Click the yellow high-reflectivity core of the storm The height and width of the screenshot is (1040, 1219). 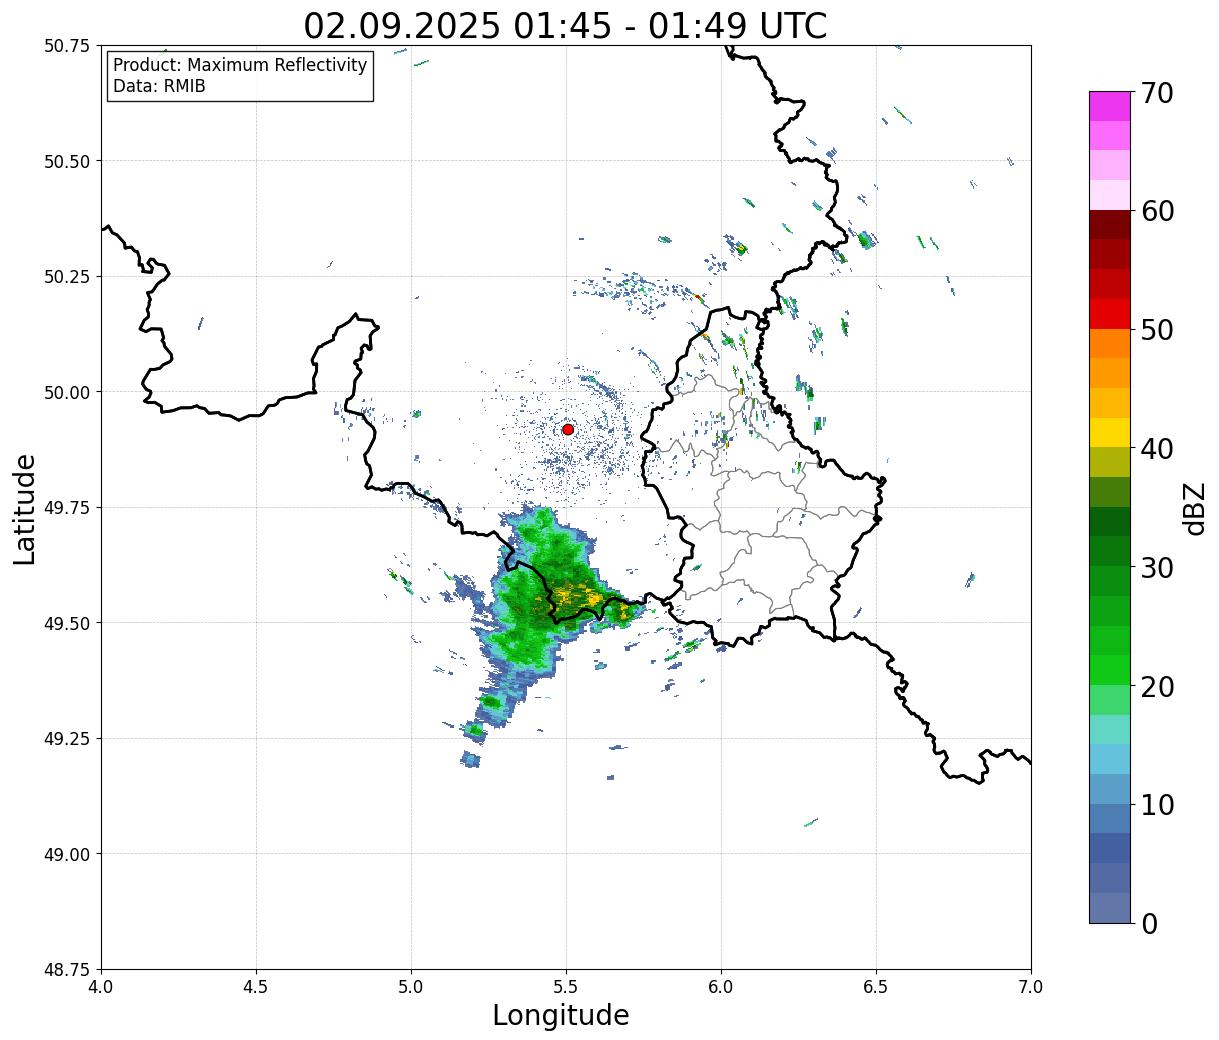pyautogui.click(x=578, y=598)
